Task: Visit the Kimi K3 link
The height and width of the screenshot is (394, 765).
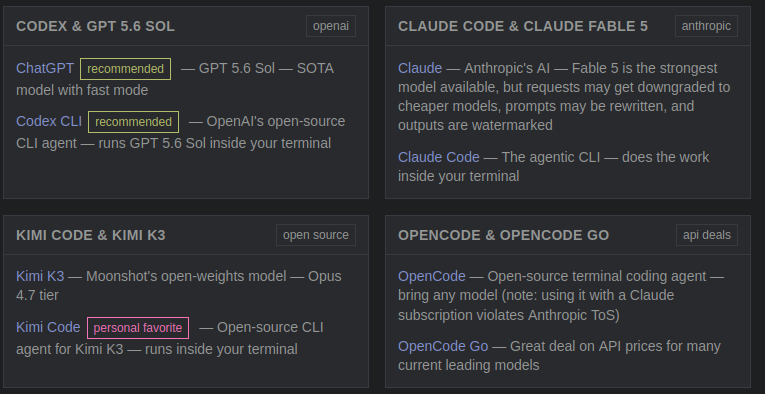Action: pos(40,276)
